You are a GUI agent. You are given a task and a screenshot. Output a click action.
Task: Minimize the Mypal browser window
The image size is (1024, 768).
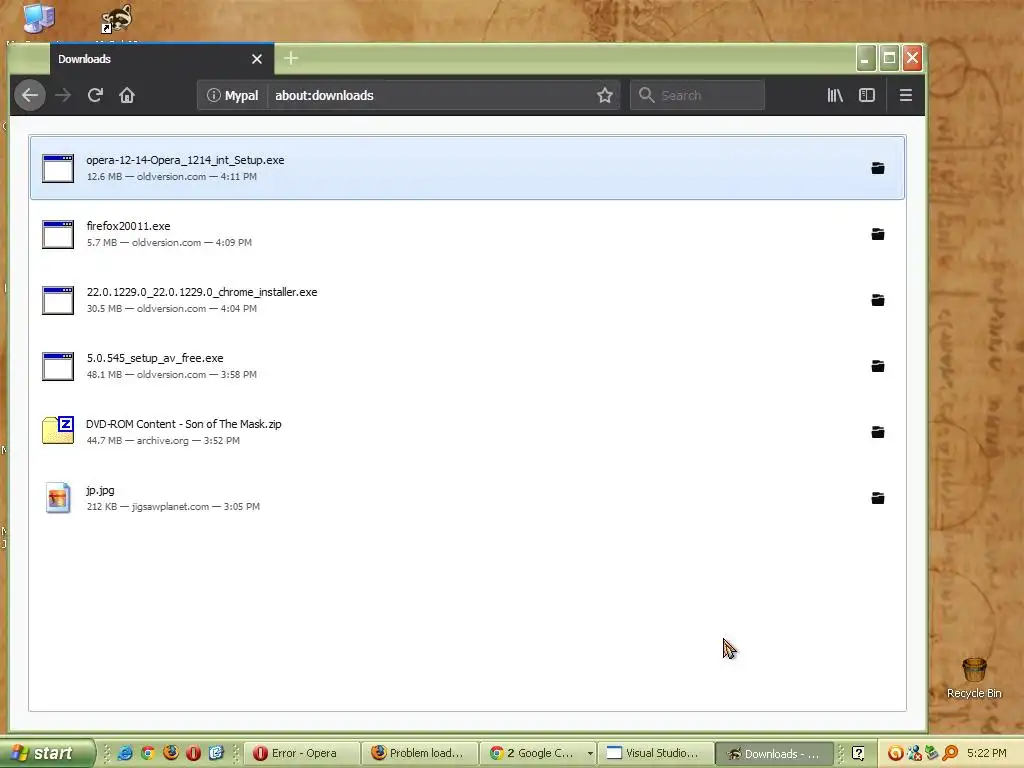coord(865,59)
